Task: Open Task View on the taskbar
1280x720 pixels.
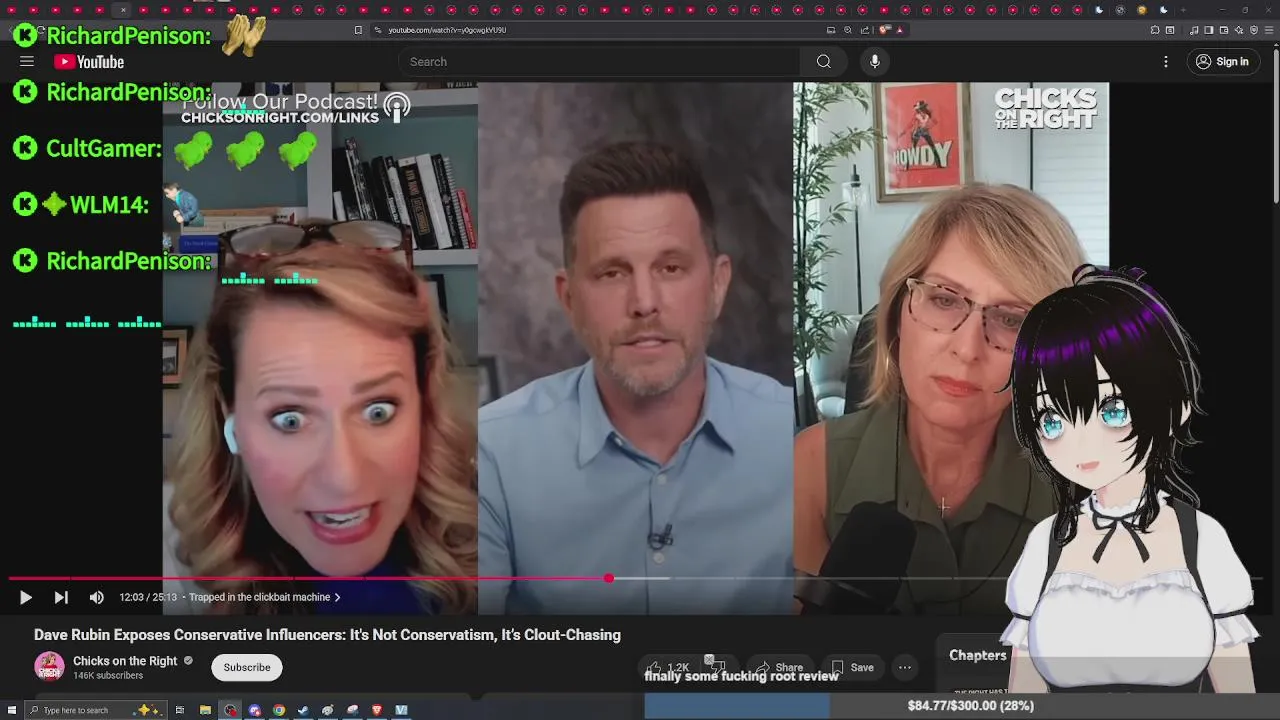Action: pyautogui.click(x=180, y=710)
